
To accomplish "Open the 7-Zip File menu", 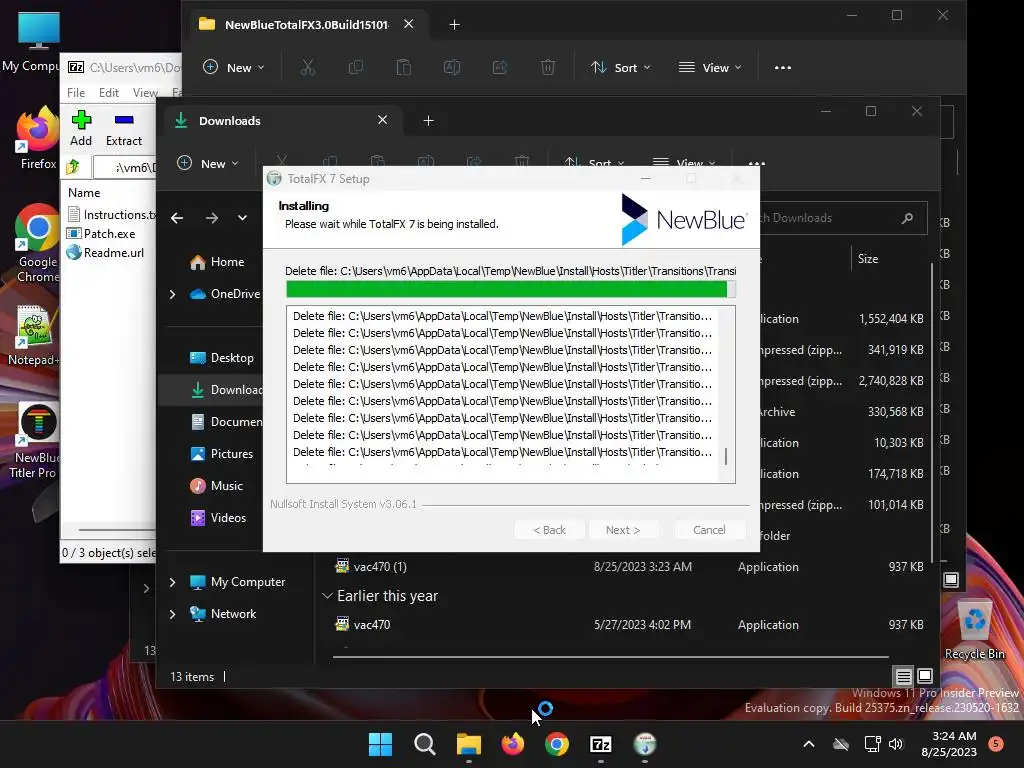I will click(x=76, y=93).
